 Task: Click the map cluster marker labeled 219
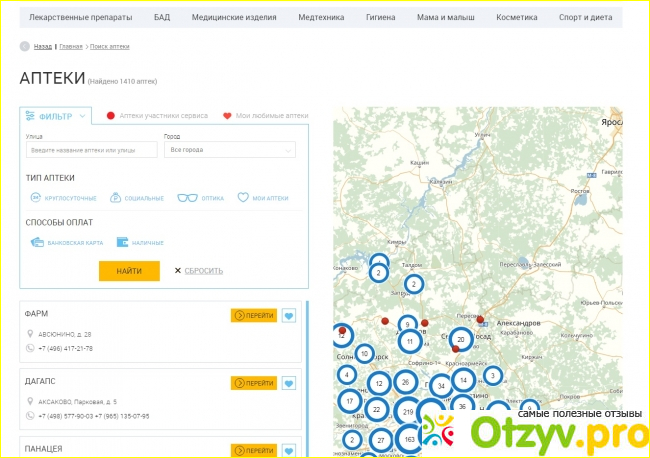click(407, 411)
